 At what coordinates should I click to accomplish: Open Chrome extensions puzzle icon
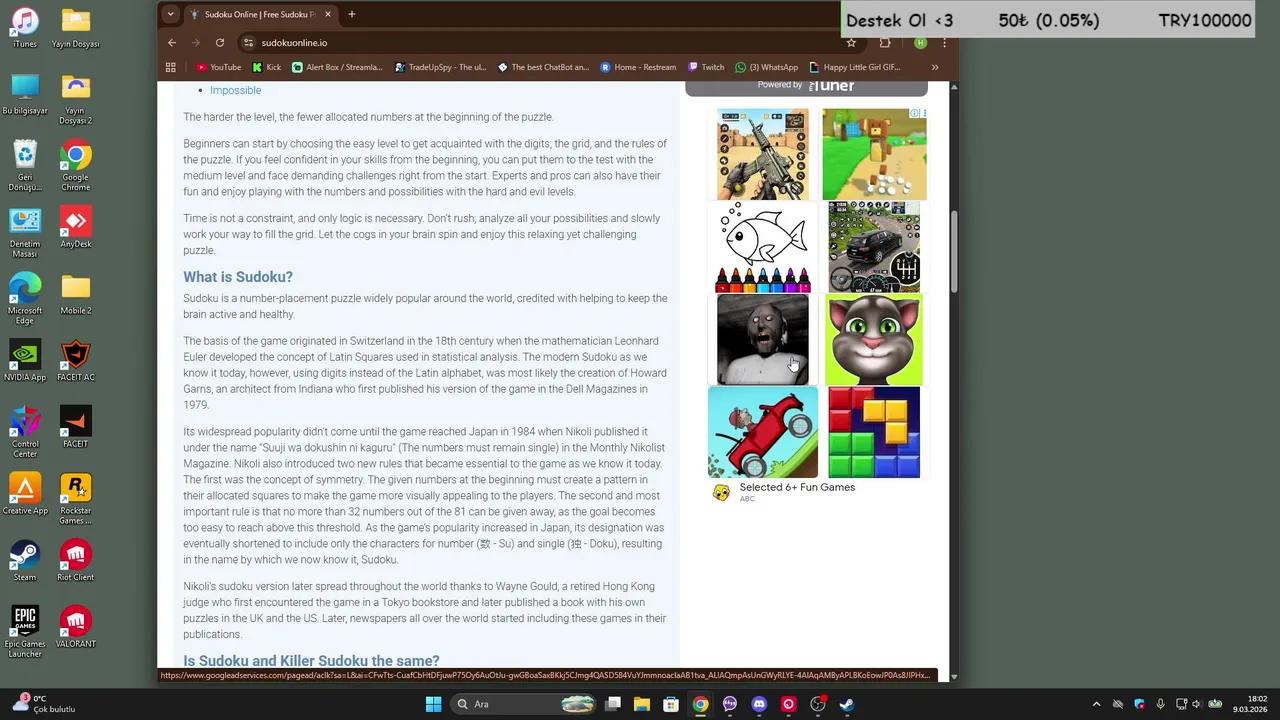885,43
